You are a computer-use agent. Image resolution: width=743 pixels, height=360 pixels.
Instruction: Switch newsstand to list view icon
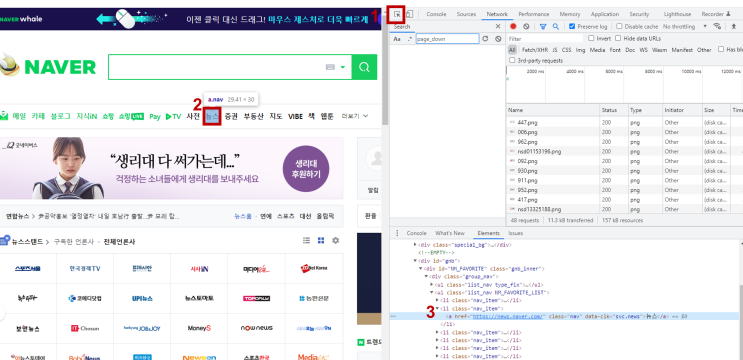tap(307, 241)
